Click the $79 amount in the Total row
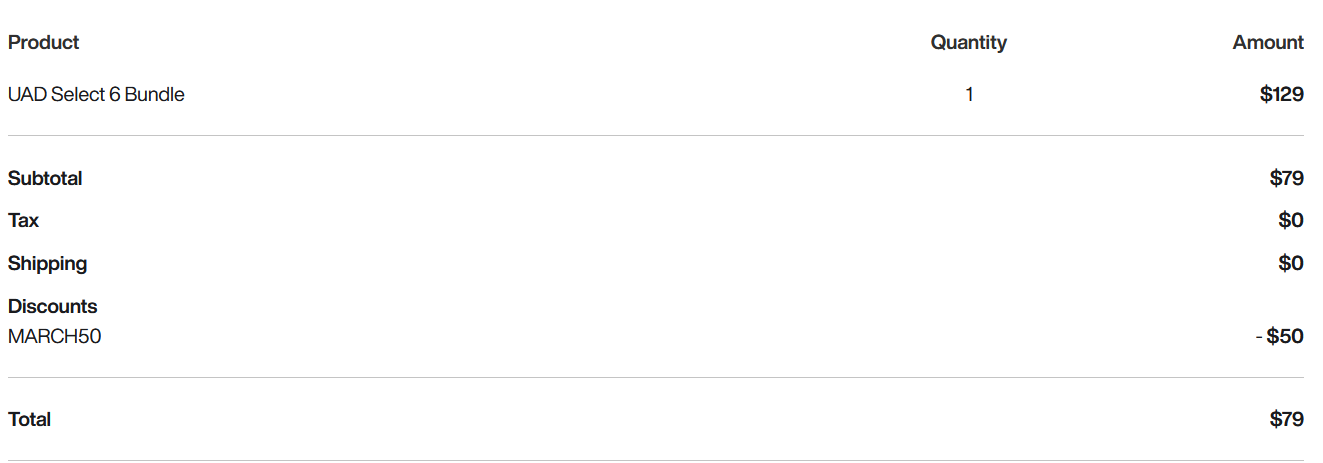This screenshot has width=1323, height=463. click(1286, 419)
